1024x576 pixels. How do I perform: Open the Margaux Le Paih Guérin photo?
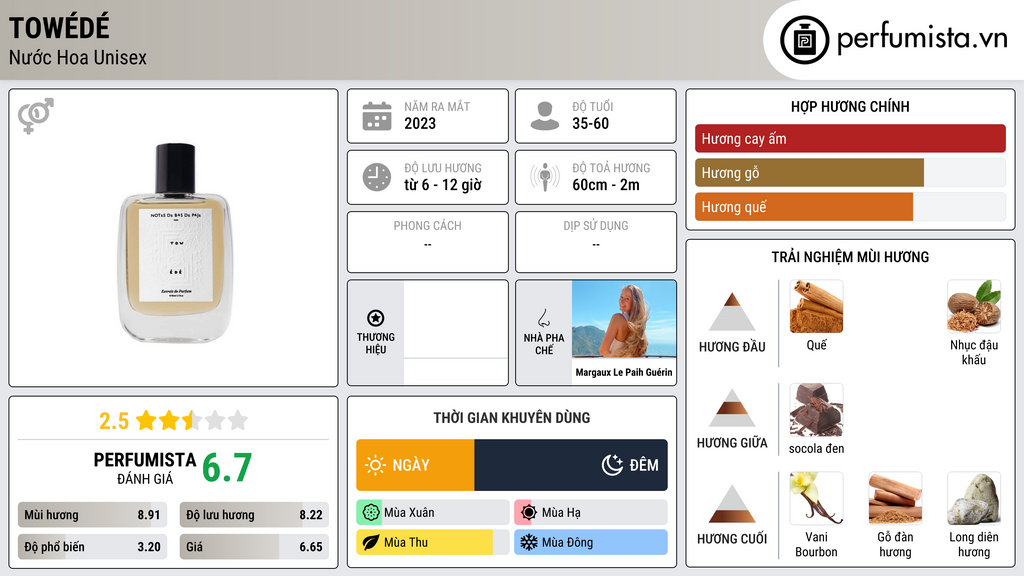624,319
